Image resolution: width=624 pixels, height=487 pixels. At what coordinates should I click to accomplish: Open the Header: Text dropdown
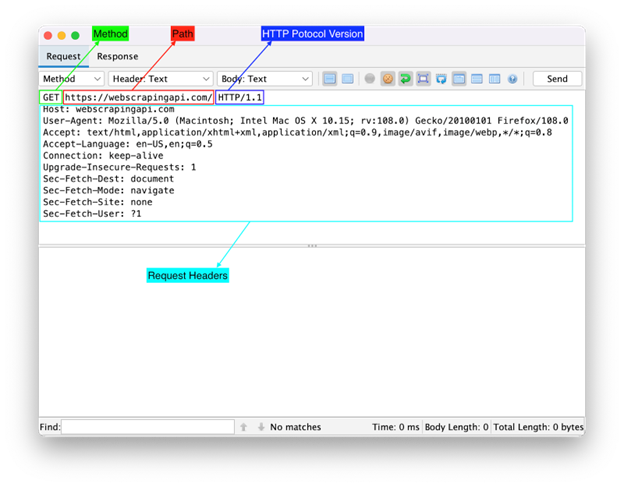(x=161, y=79)
